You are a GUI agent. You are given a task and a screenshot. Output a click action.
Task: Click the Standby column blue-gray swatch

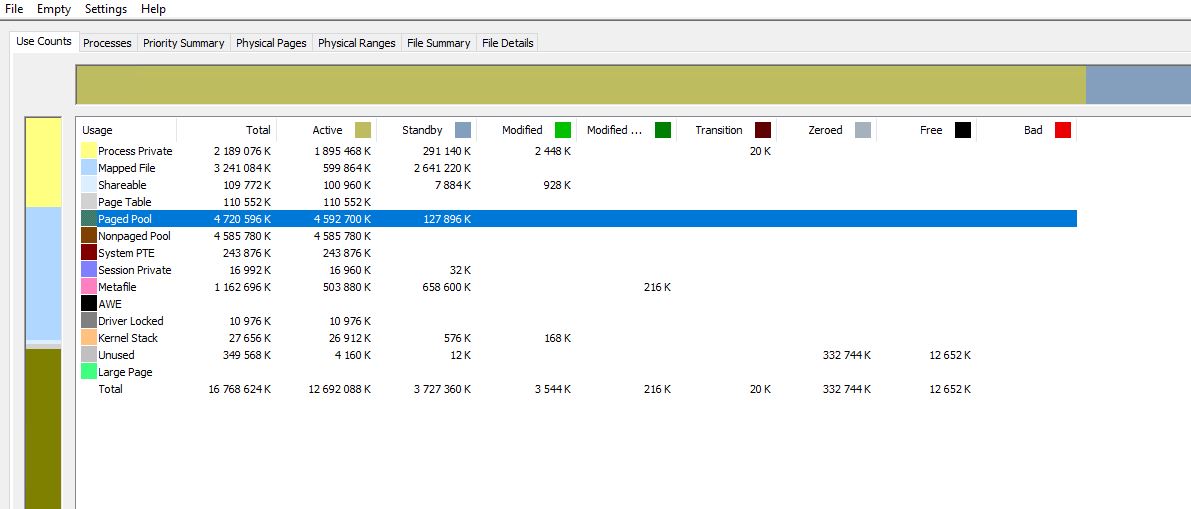[462, 130]
